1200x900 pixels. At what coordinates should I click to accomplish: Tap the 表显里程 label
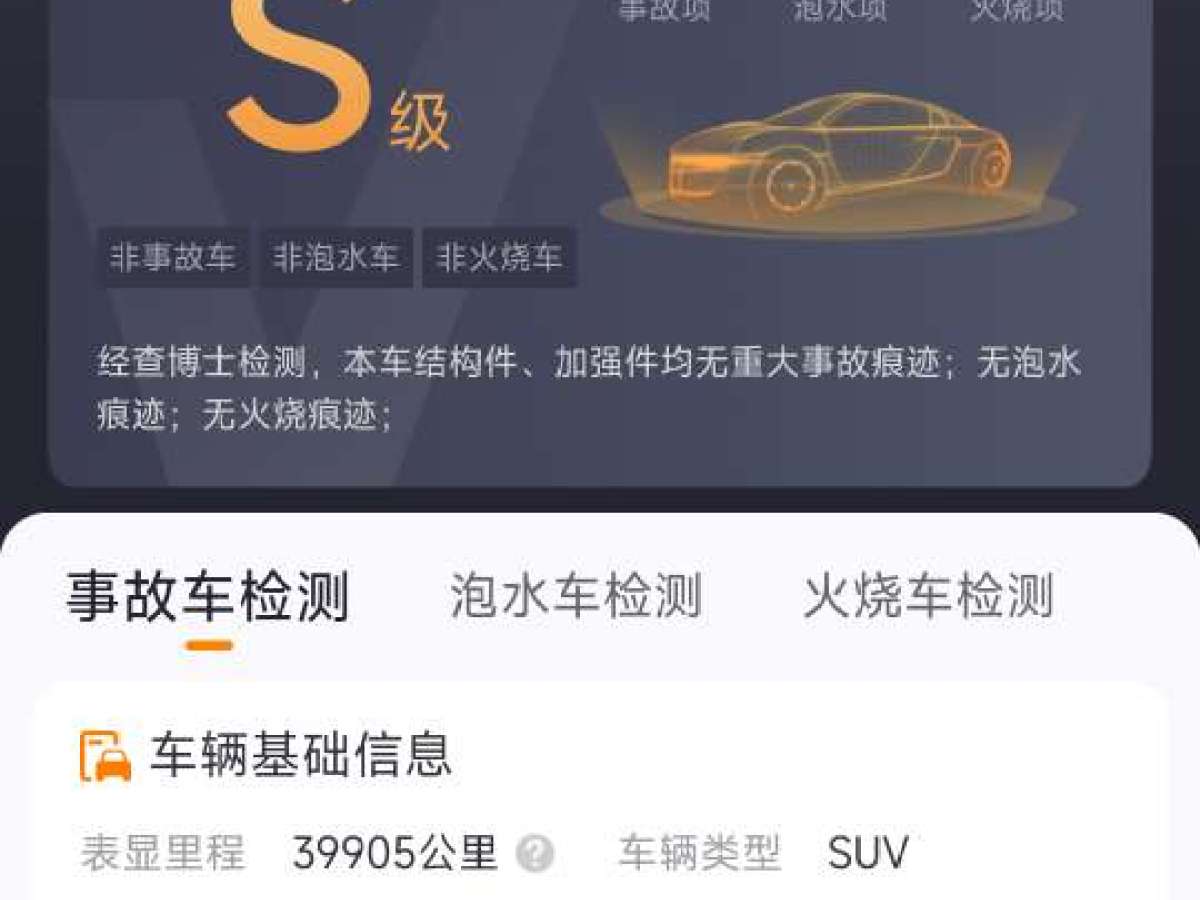coord(162,854)
